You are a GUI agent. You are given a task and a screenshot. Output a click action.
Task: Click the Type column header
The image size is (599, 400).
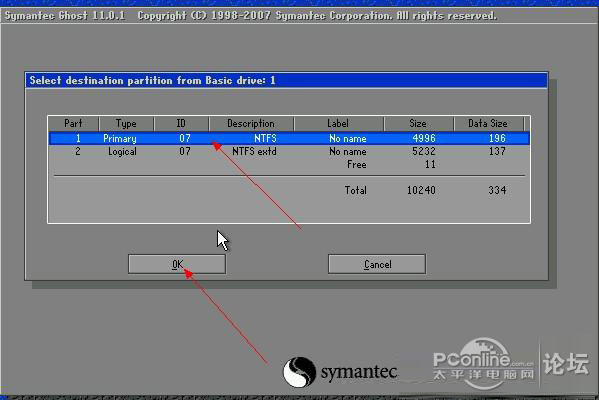coord(126,123)
